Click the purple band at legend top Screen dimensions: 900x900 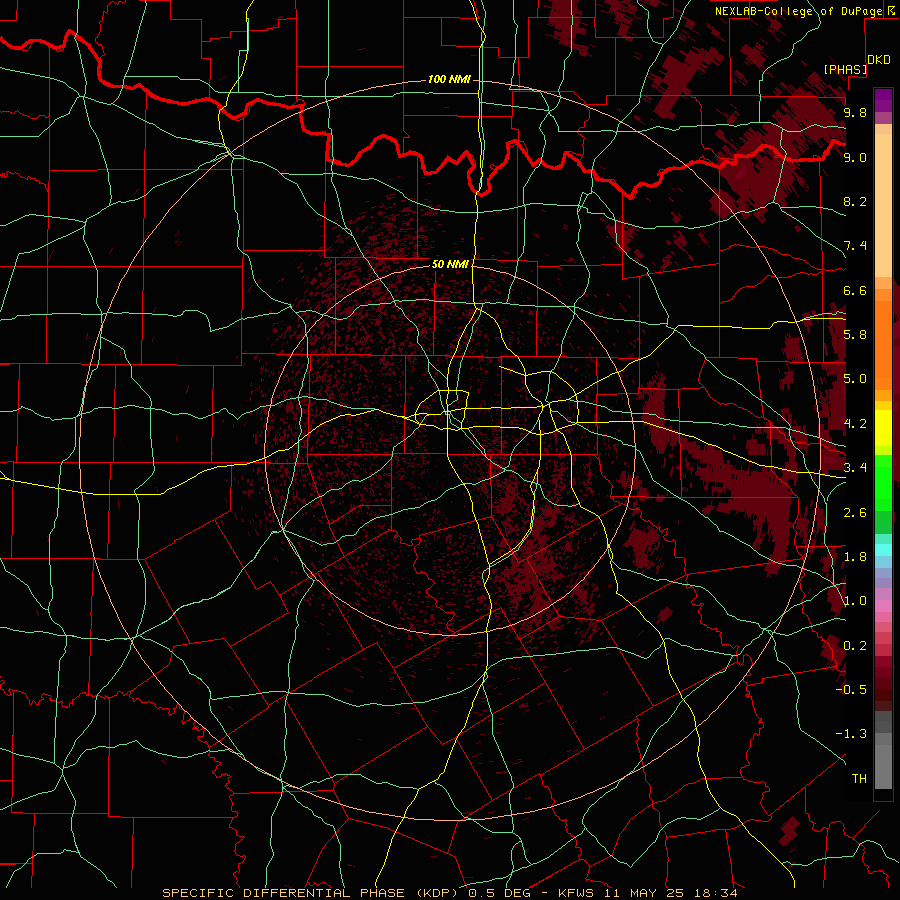point(883,100)
